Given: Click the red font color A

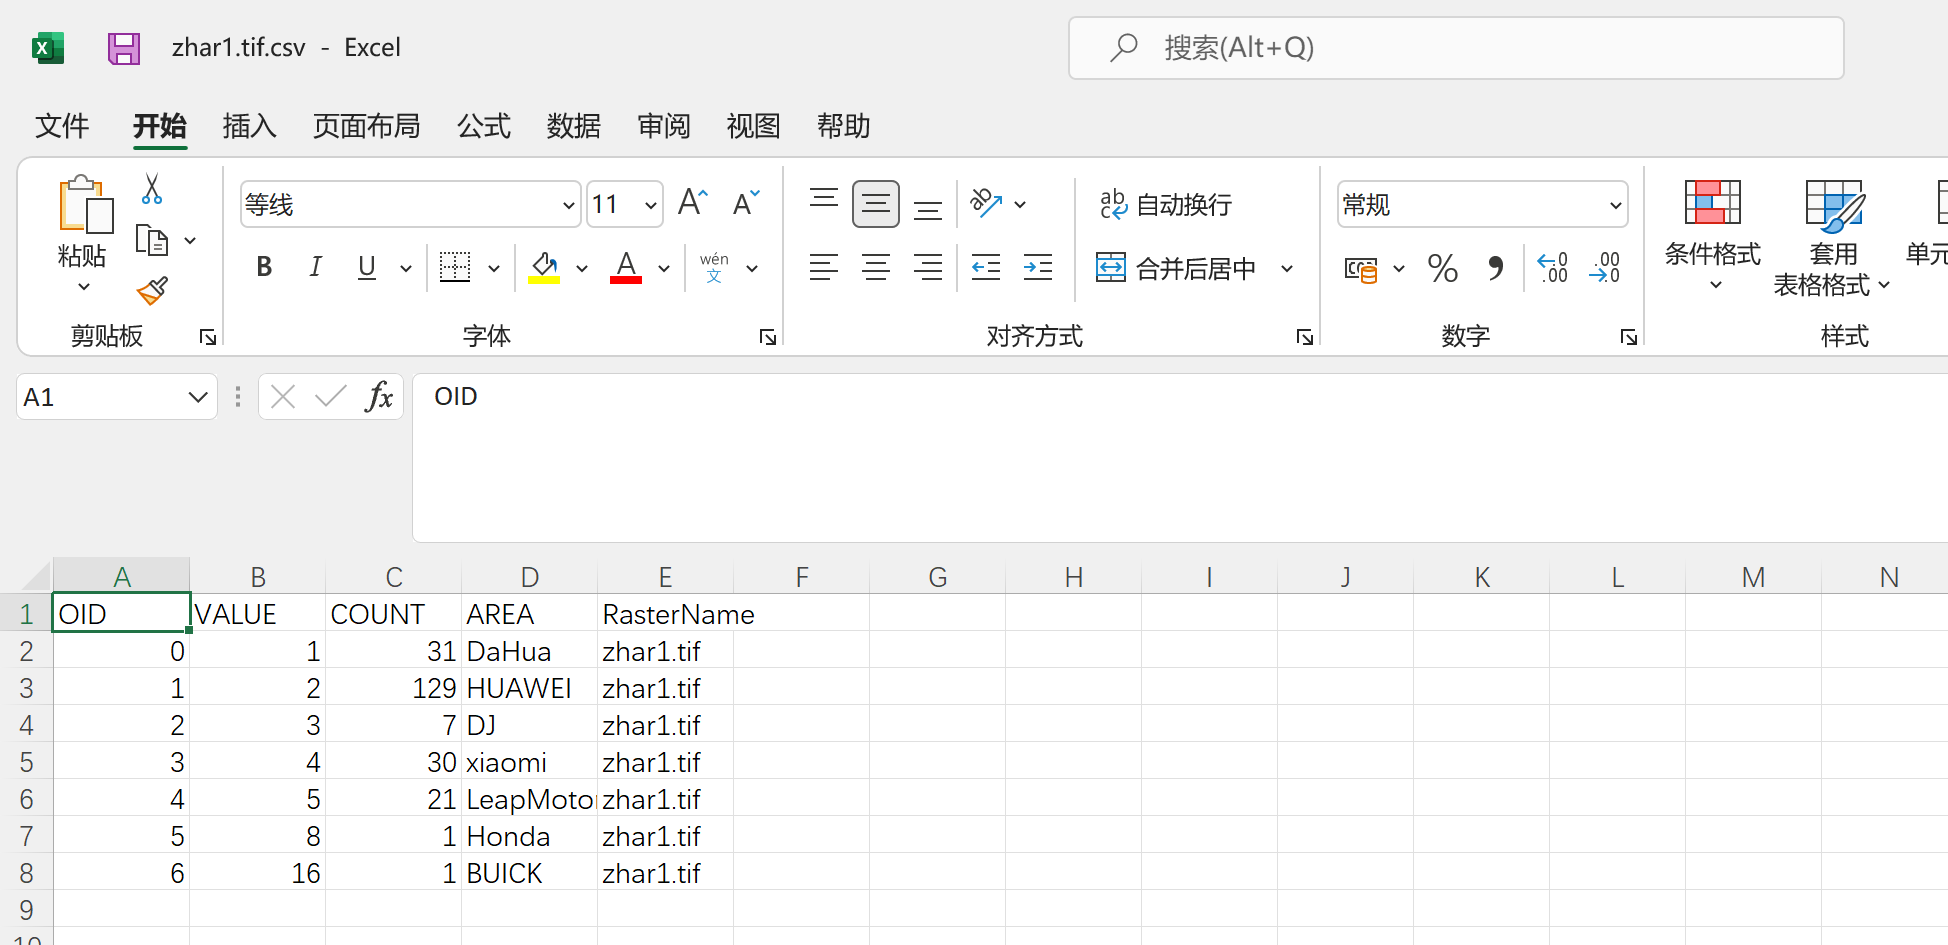Looking at the screenshot, I should point(626,267).
